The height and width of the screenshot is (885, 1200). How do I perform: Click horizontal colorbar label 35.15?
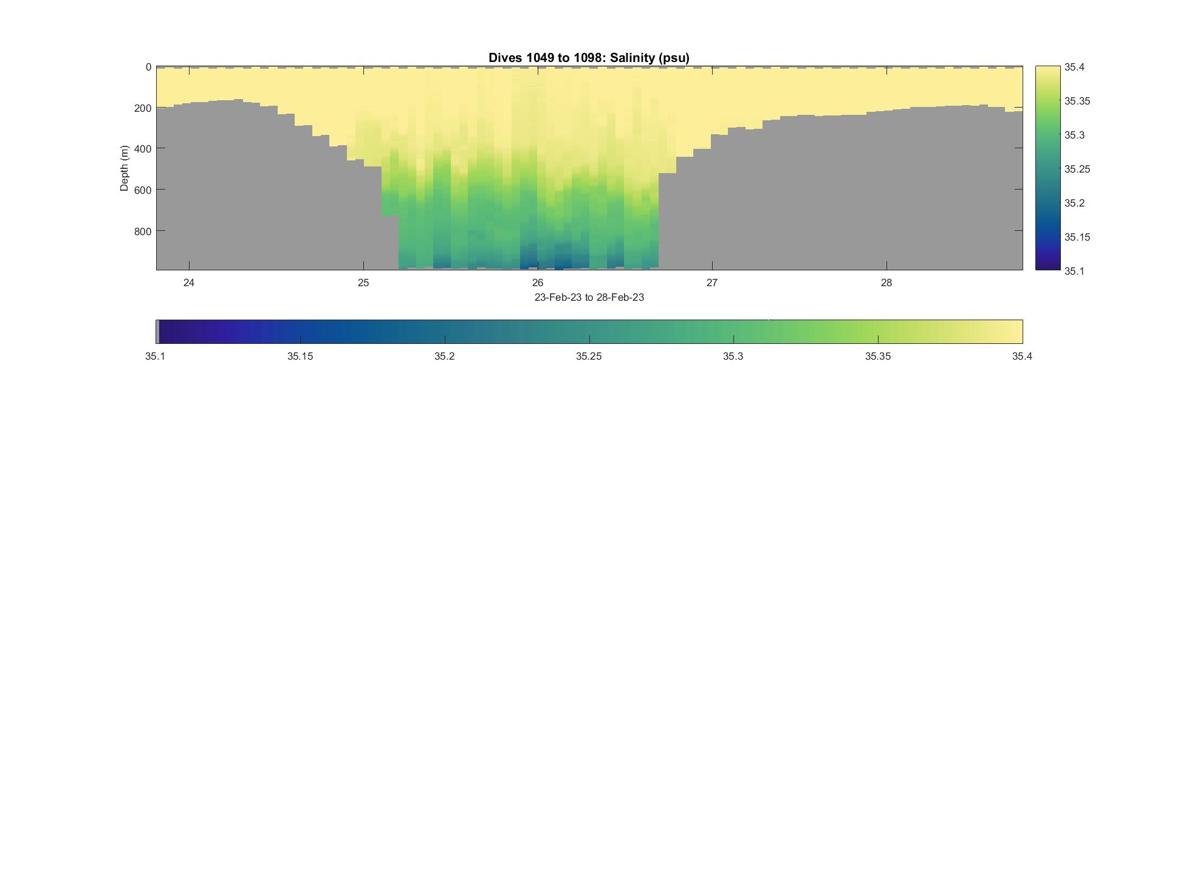click(300, 356)
